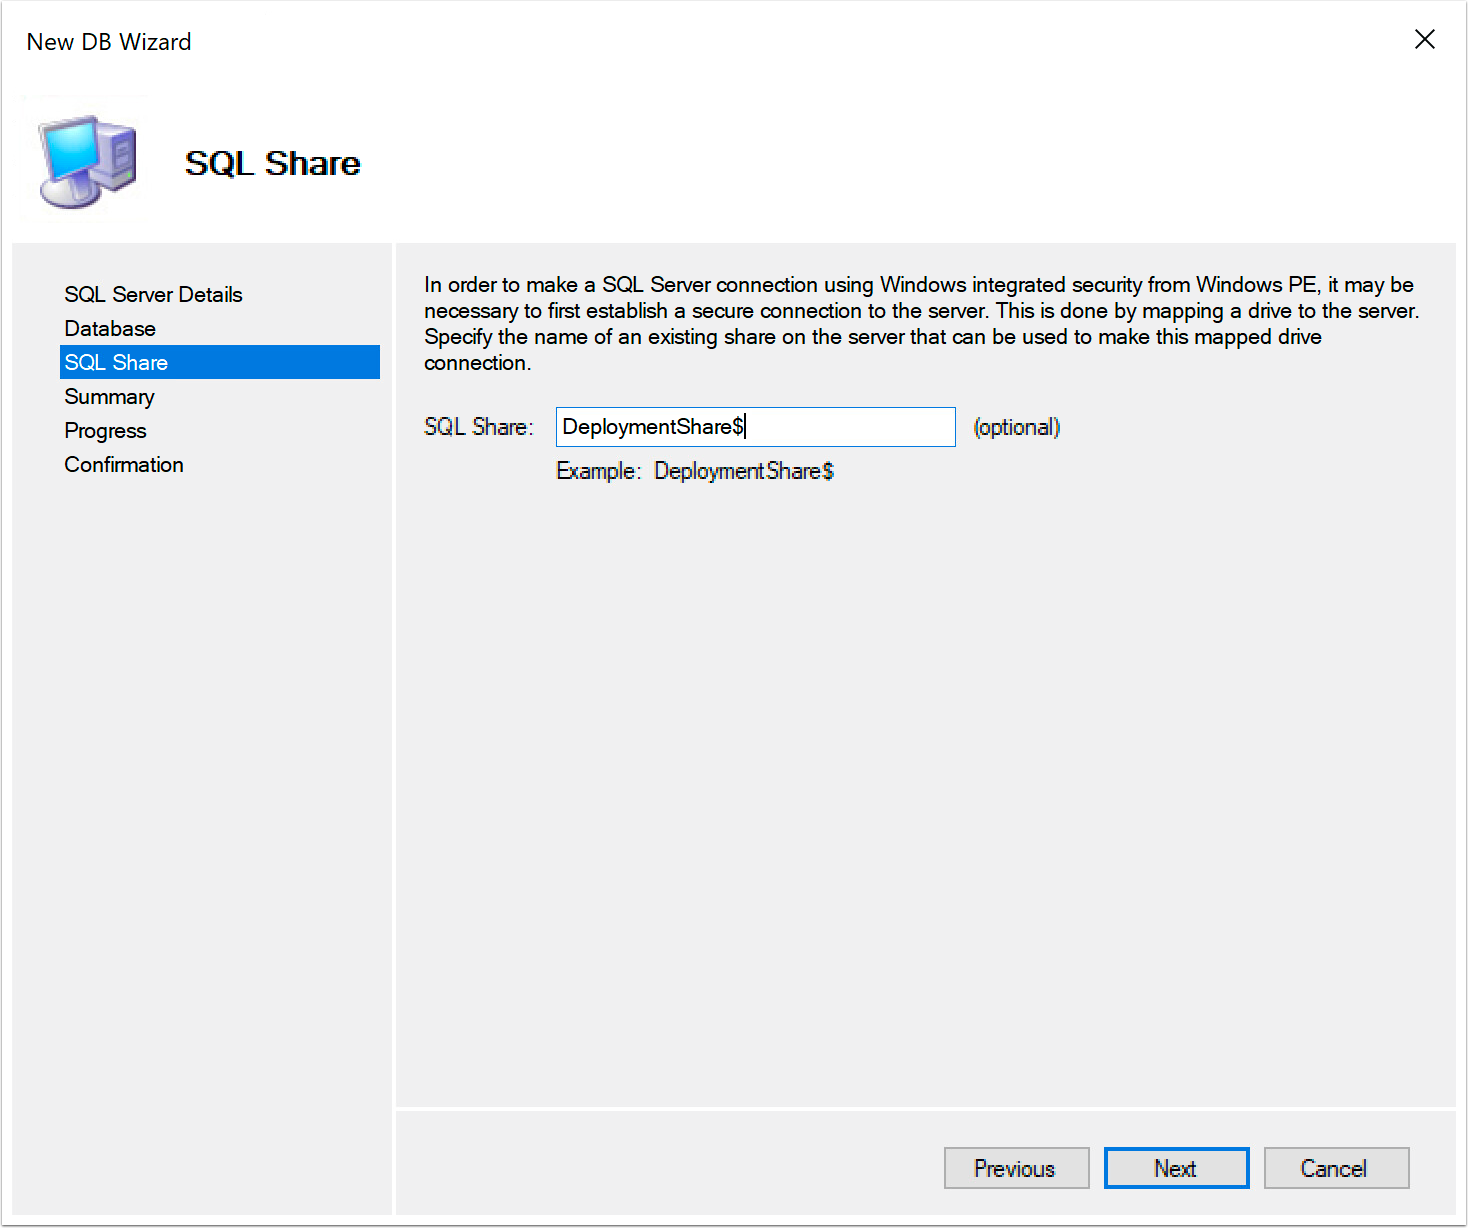Cancel the New DB Wizard
The width and height of the screenshot is (1468, 1228).
(1336, 1167)
